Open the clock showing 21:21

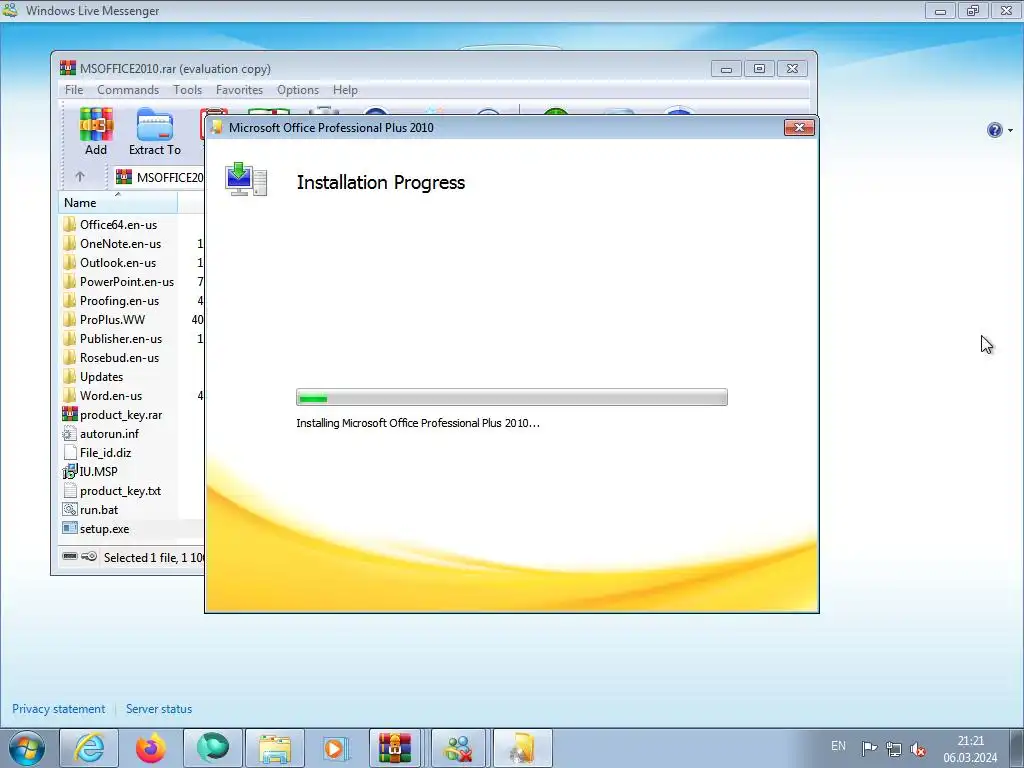click(x=970, y=749)
